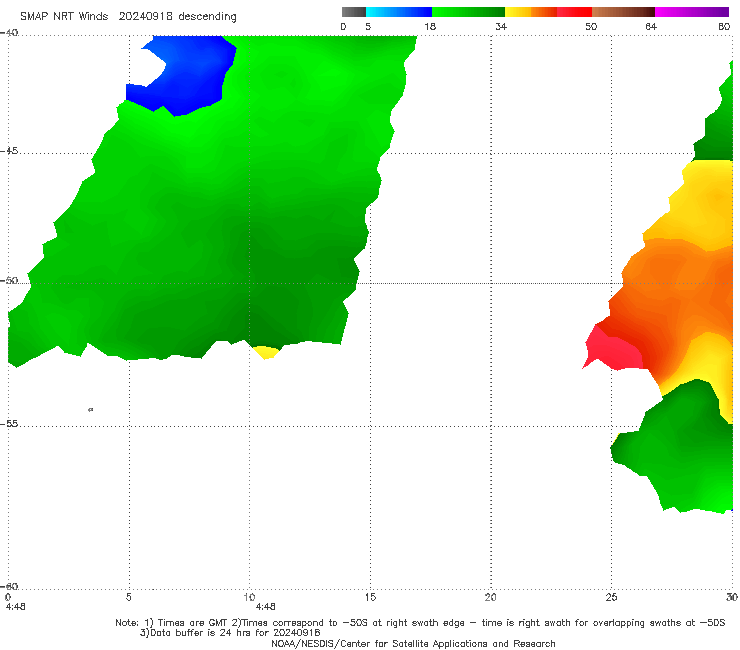
Task: Select the brown segment of the color bar
Action: click(623, 12)
